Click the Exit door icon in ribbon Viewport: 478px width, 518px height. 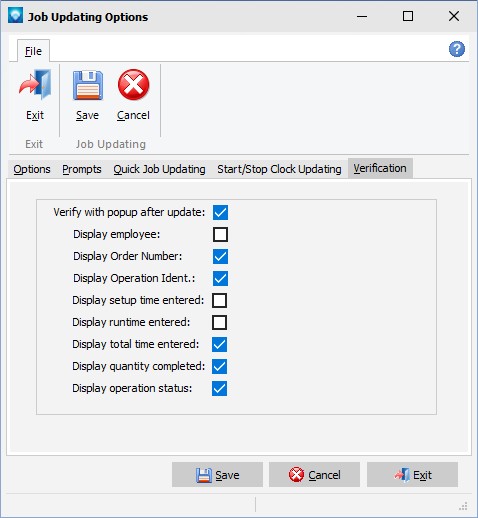click(x=35, y=85)
